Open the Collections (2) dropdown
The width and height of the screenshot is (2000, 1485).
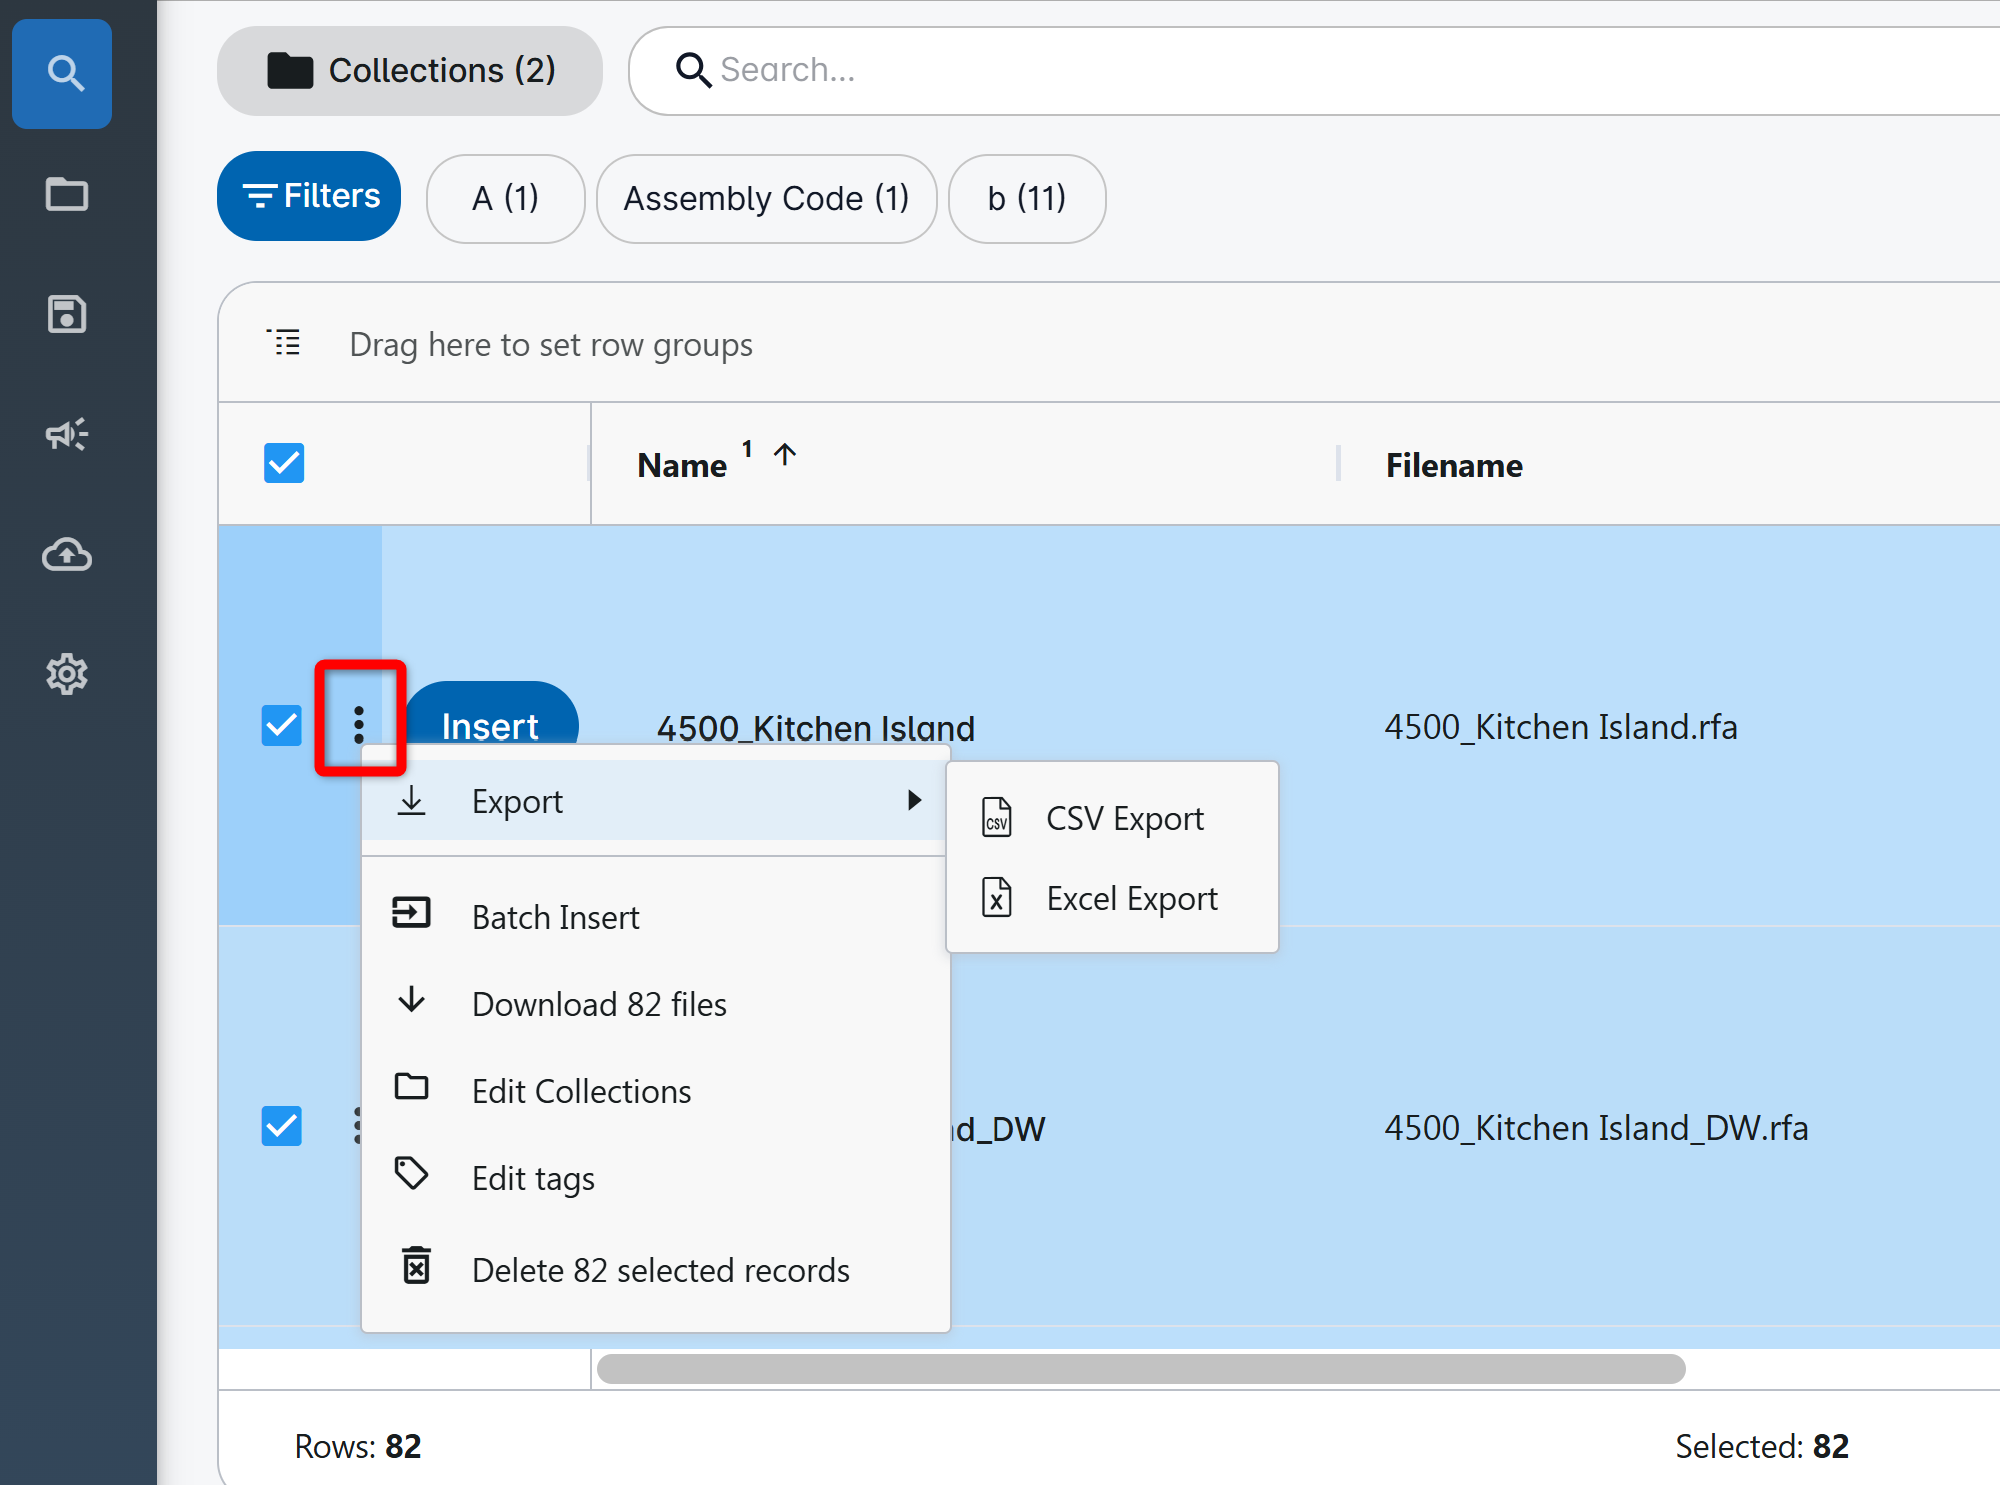tap(410, 71)
